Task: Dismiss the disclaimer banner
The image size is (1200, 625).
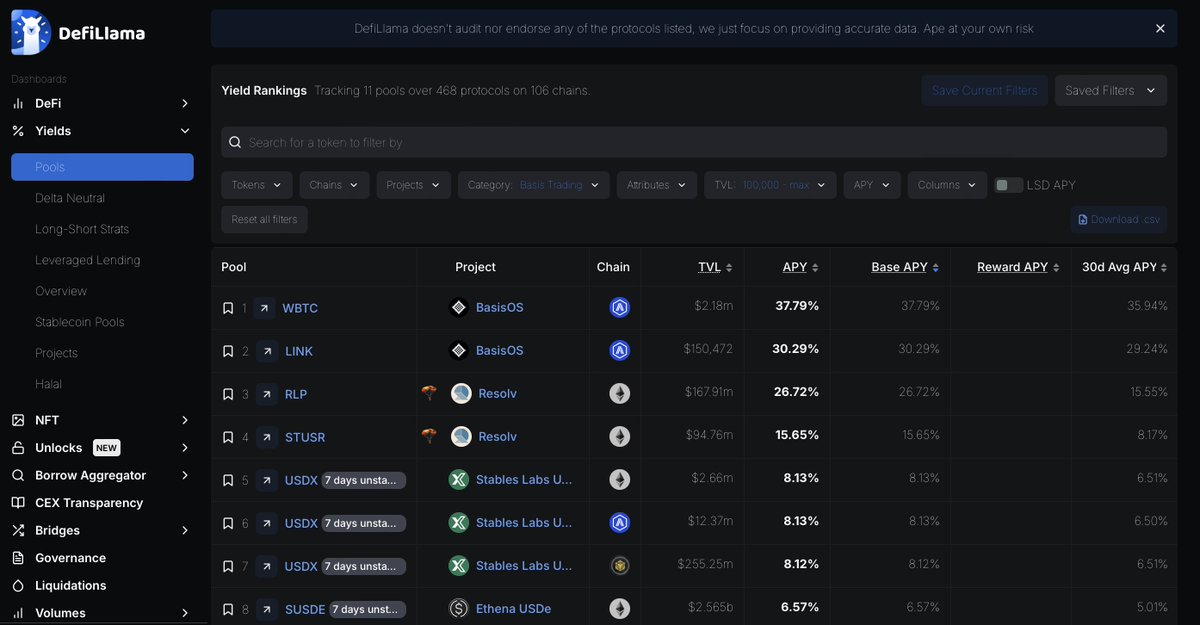Action: point(1160,29)
